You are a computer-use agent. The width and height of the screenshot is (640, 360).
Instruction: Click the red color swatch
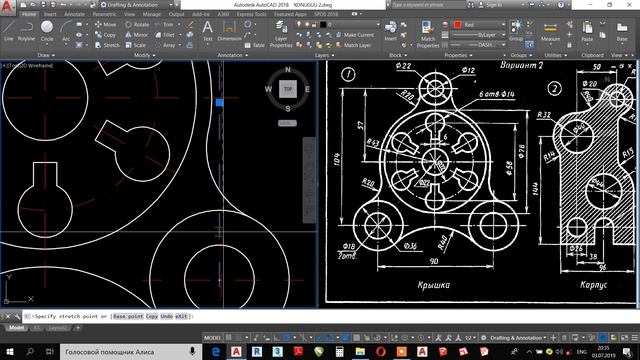pos(457,25)
